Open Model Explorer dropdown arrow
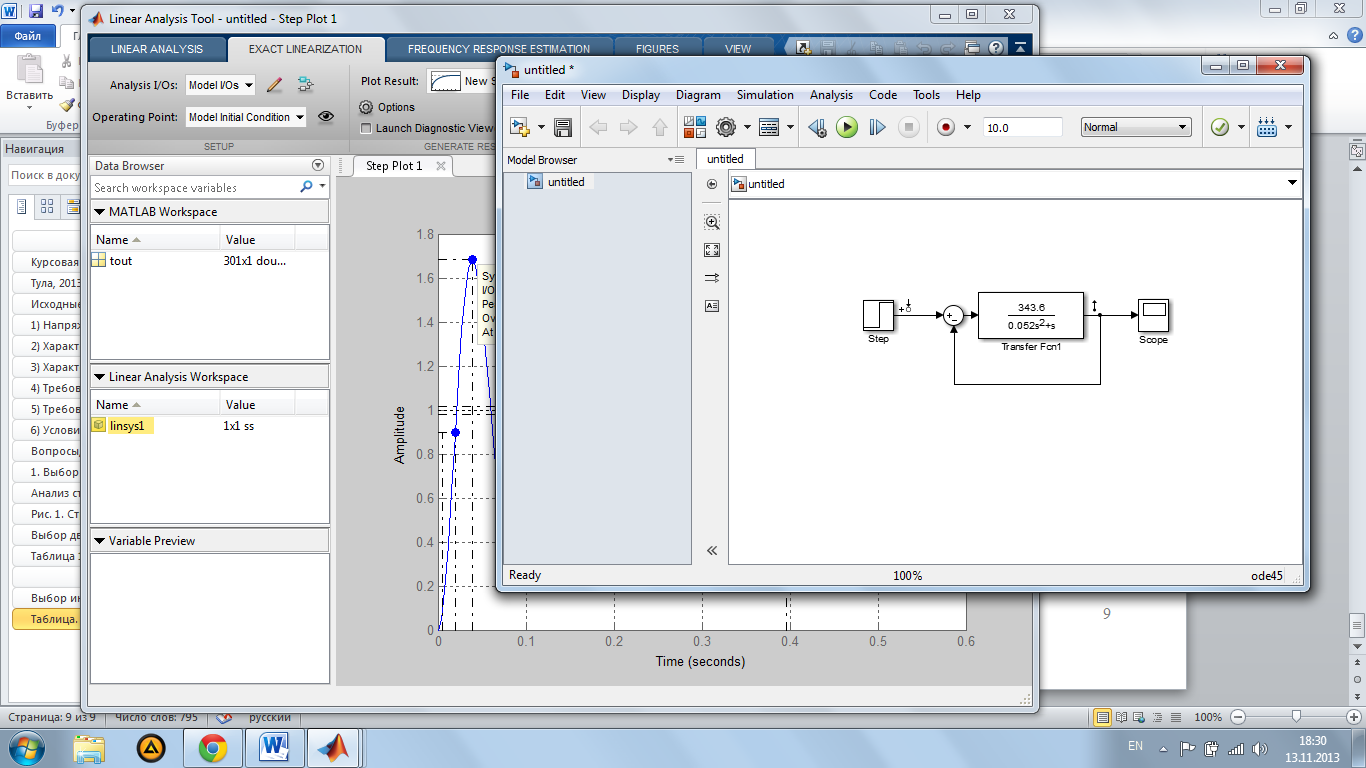 click(x=790, y=127)
